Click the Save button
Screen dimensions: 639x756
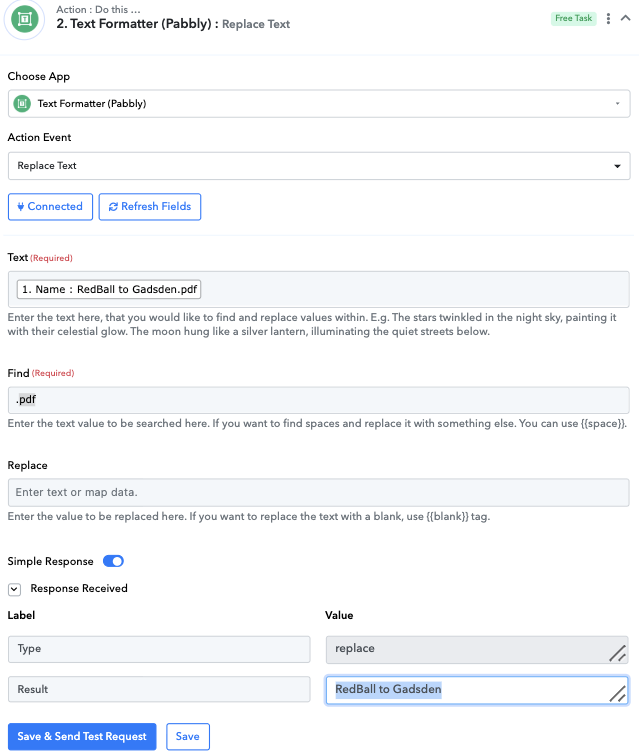point(188,737)
